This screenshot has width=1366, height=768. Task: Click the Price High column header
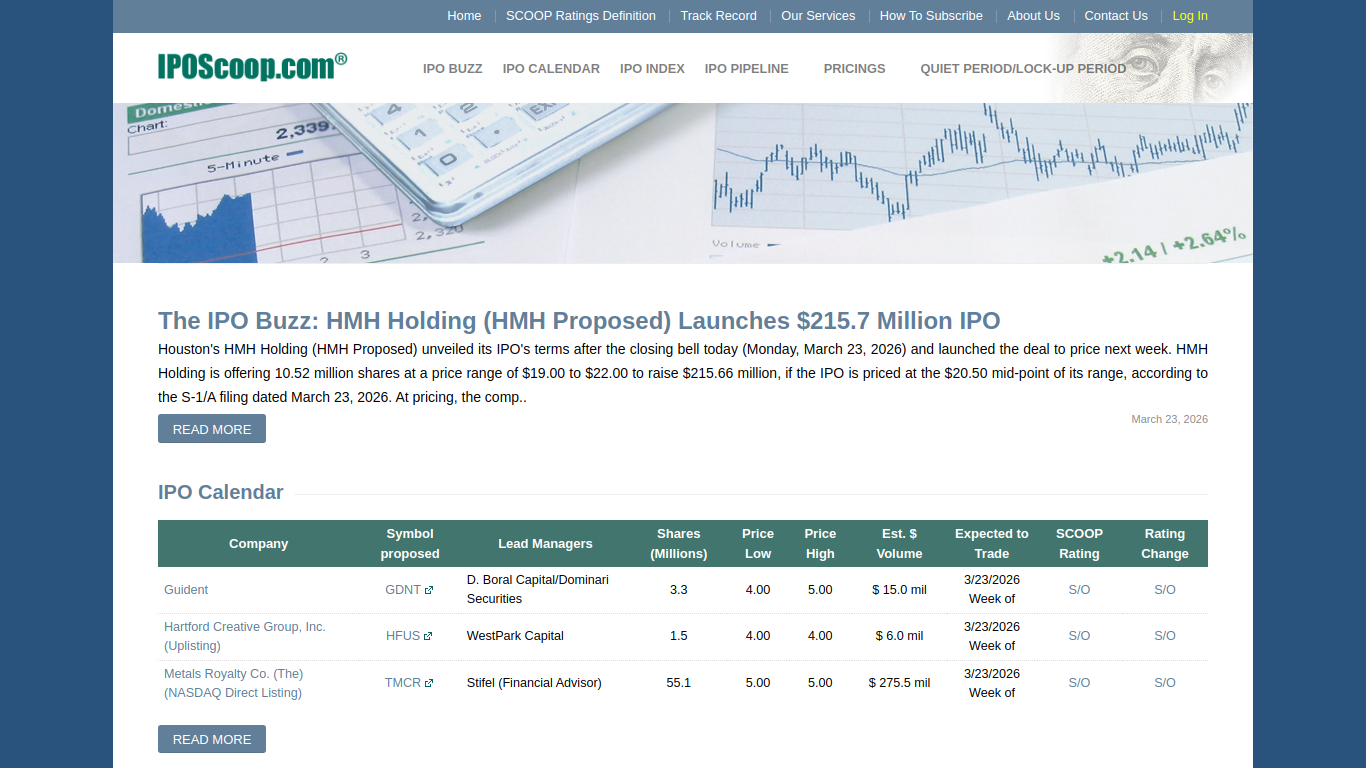820,544
